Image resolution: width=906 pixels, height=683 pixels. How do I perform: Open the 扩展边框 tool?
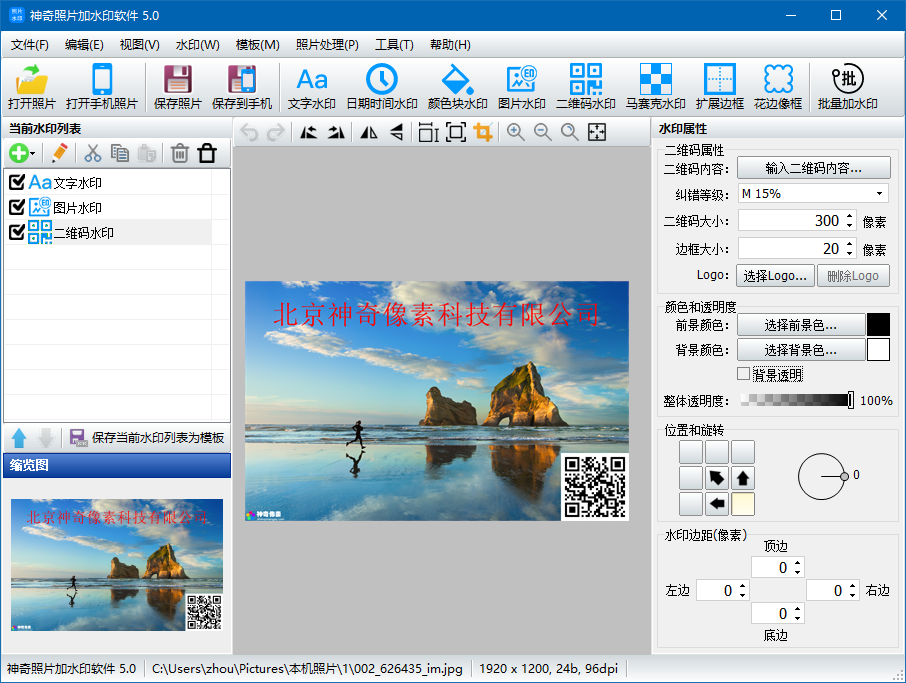(x=719, y=87)
